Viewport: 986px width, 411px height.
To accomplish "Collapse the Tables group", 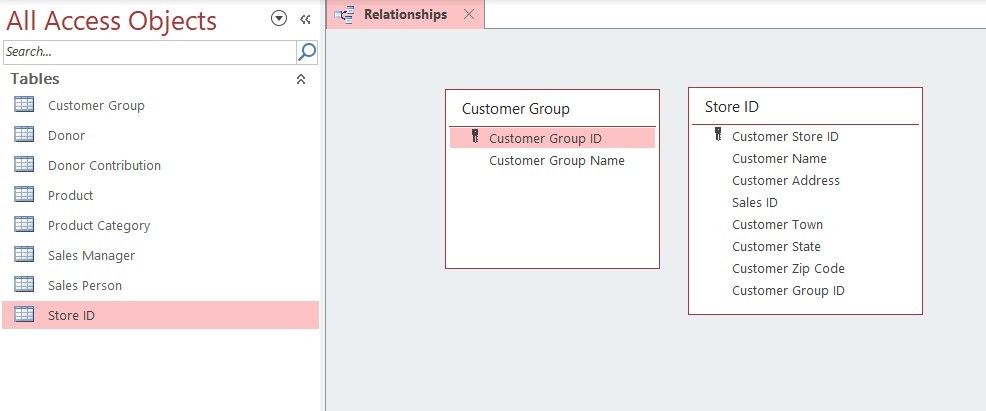I will tap(301, 79).
